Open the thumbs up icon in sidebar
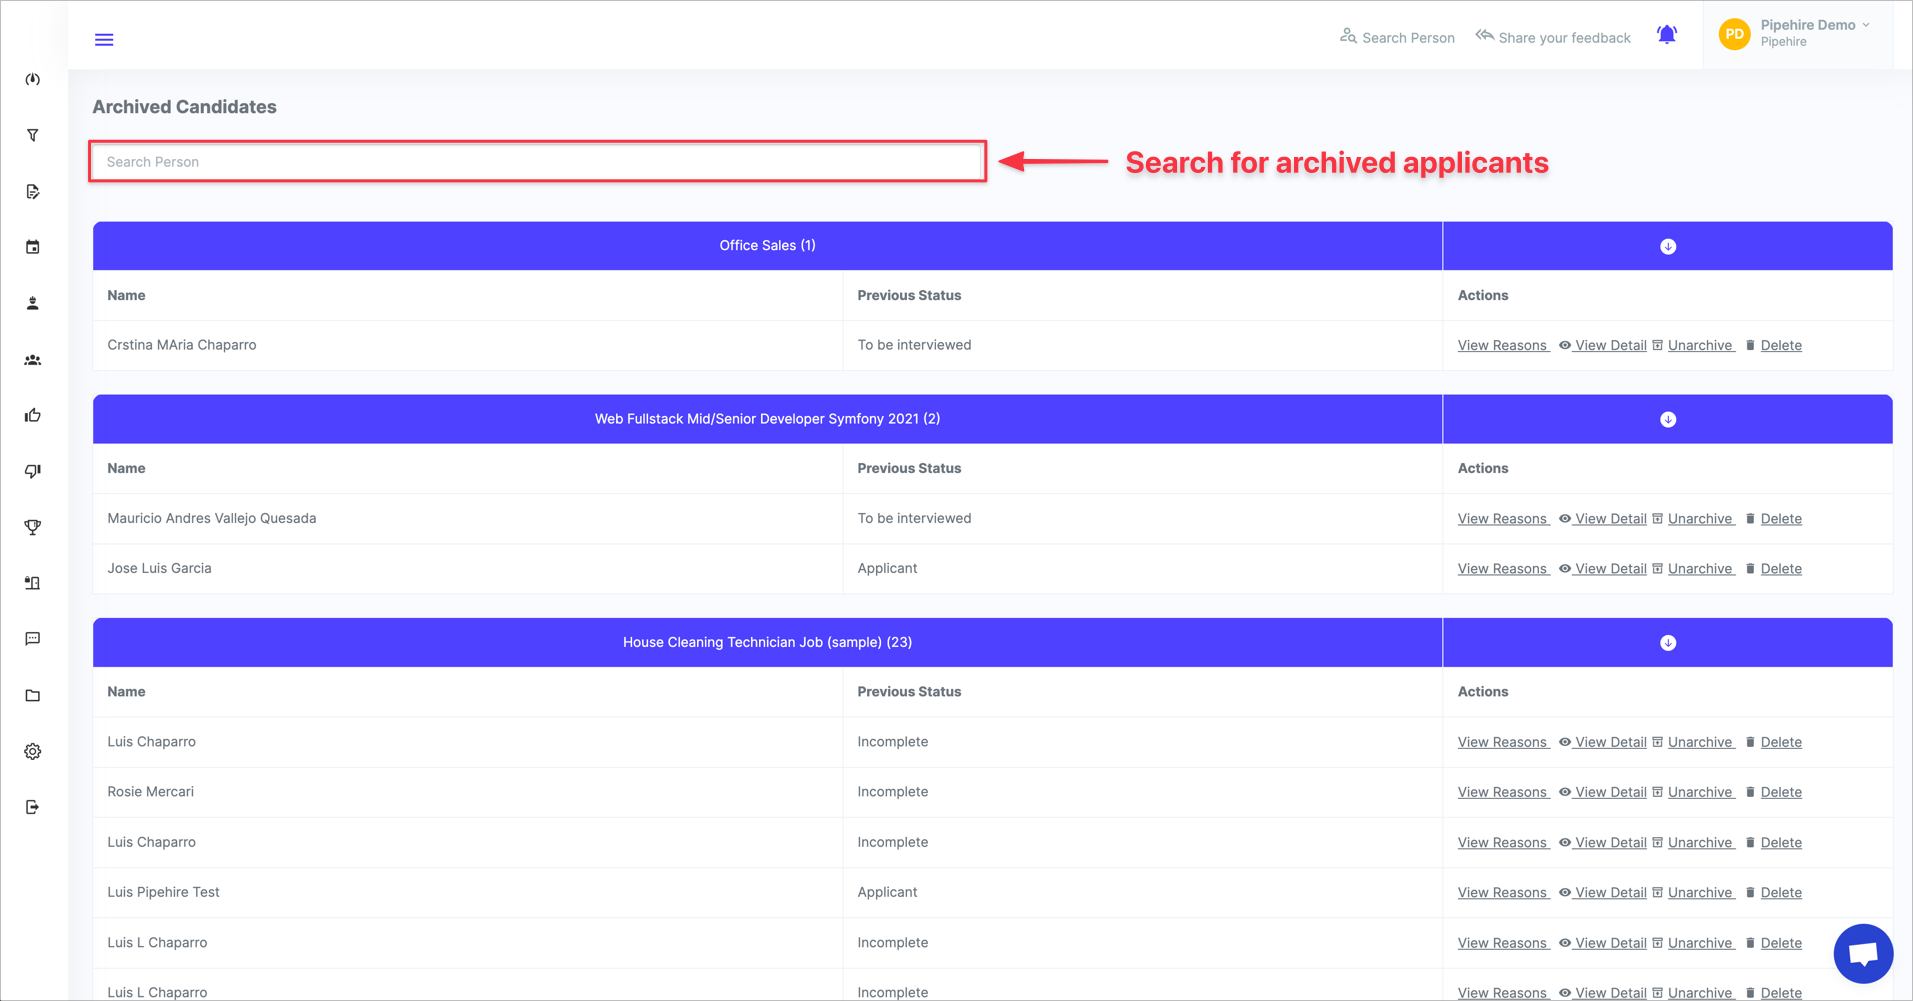The image size is (1913, 1001). (33, 415)
